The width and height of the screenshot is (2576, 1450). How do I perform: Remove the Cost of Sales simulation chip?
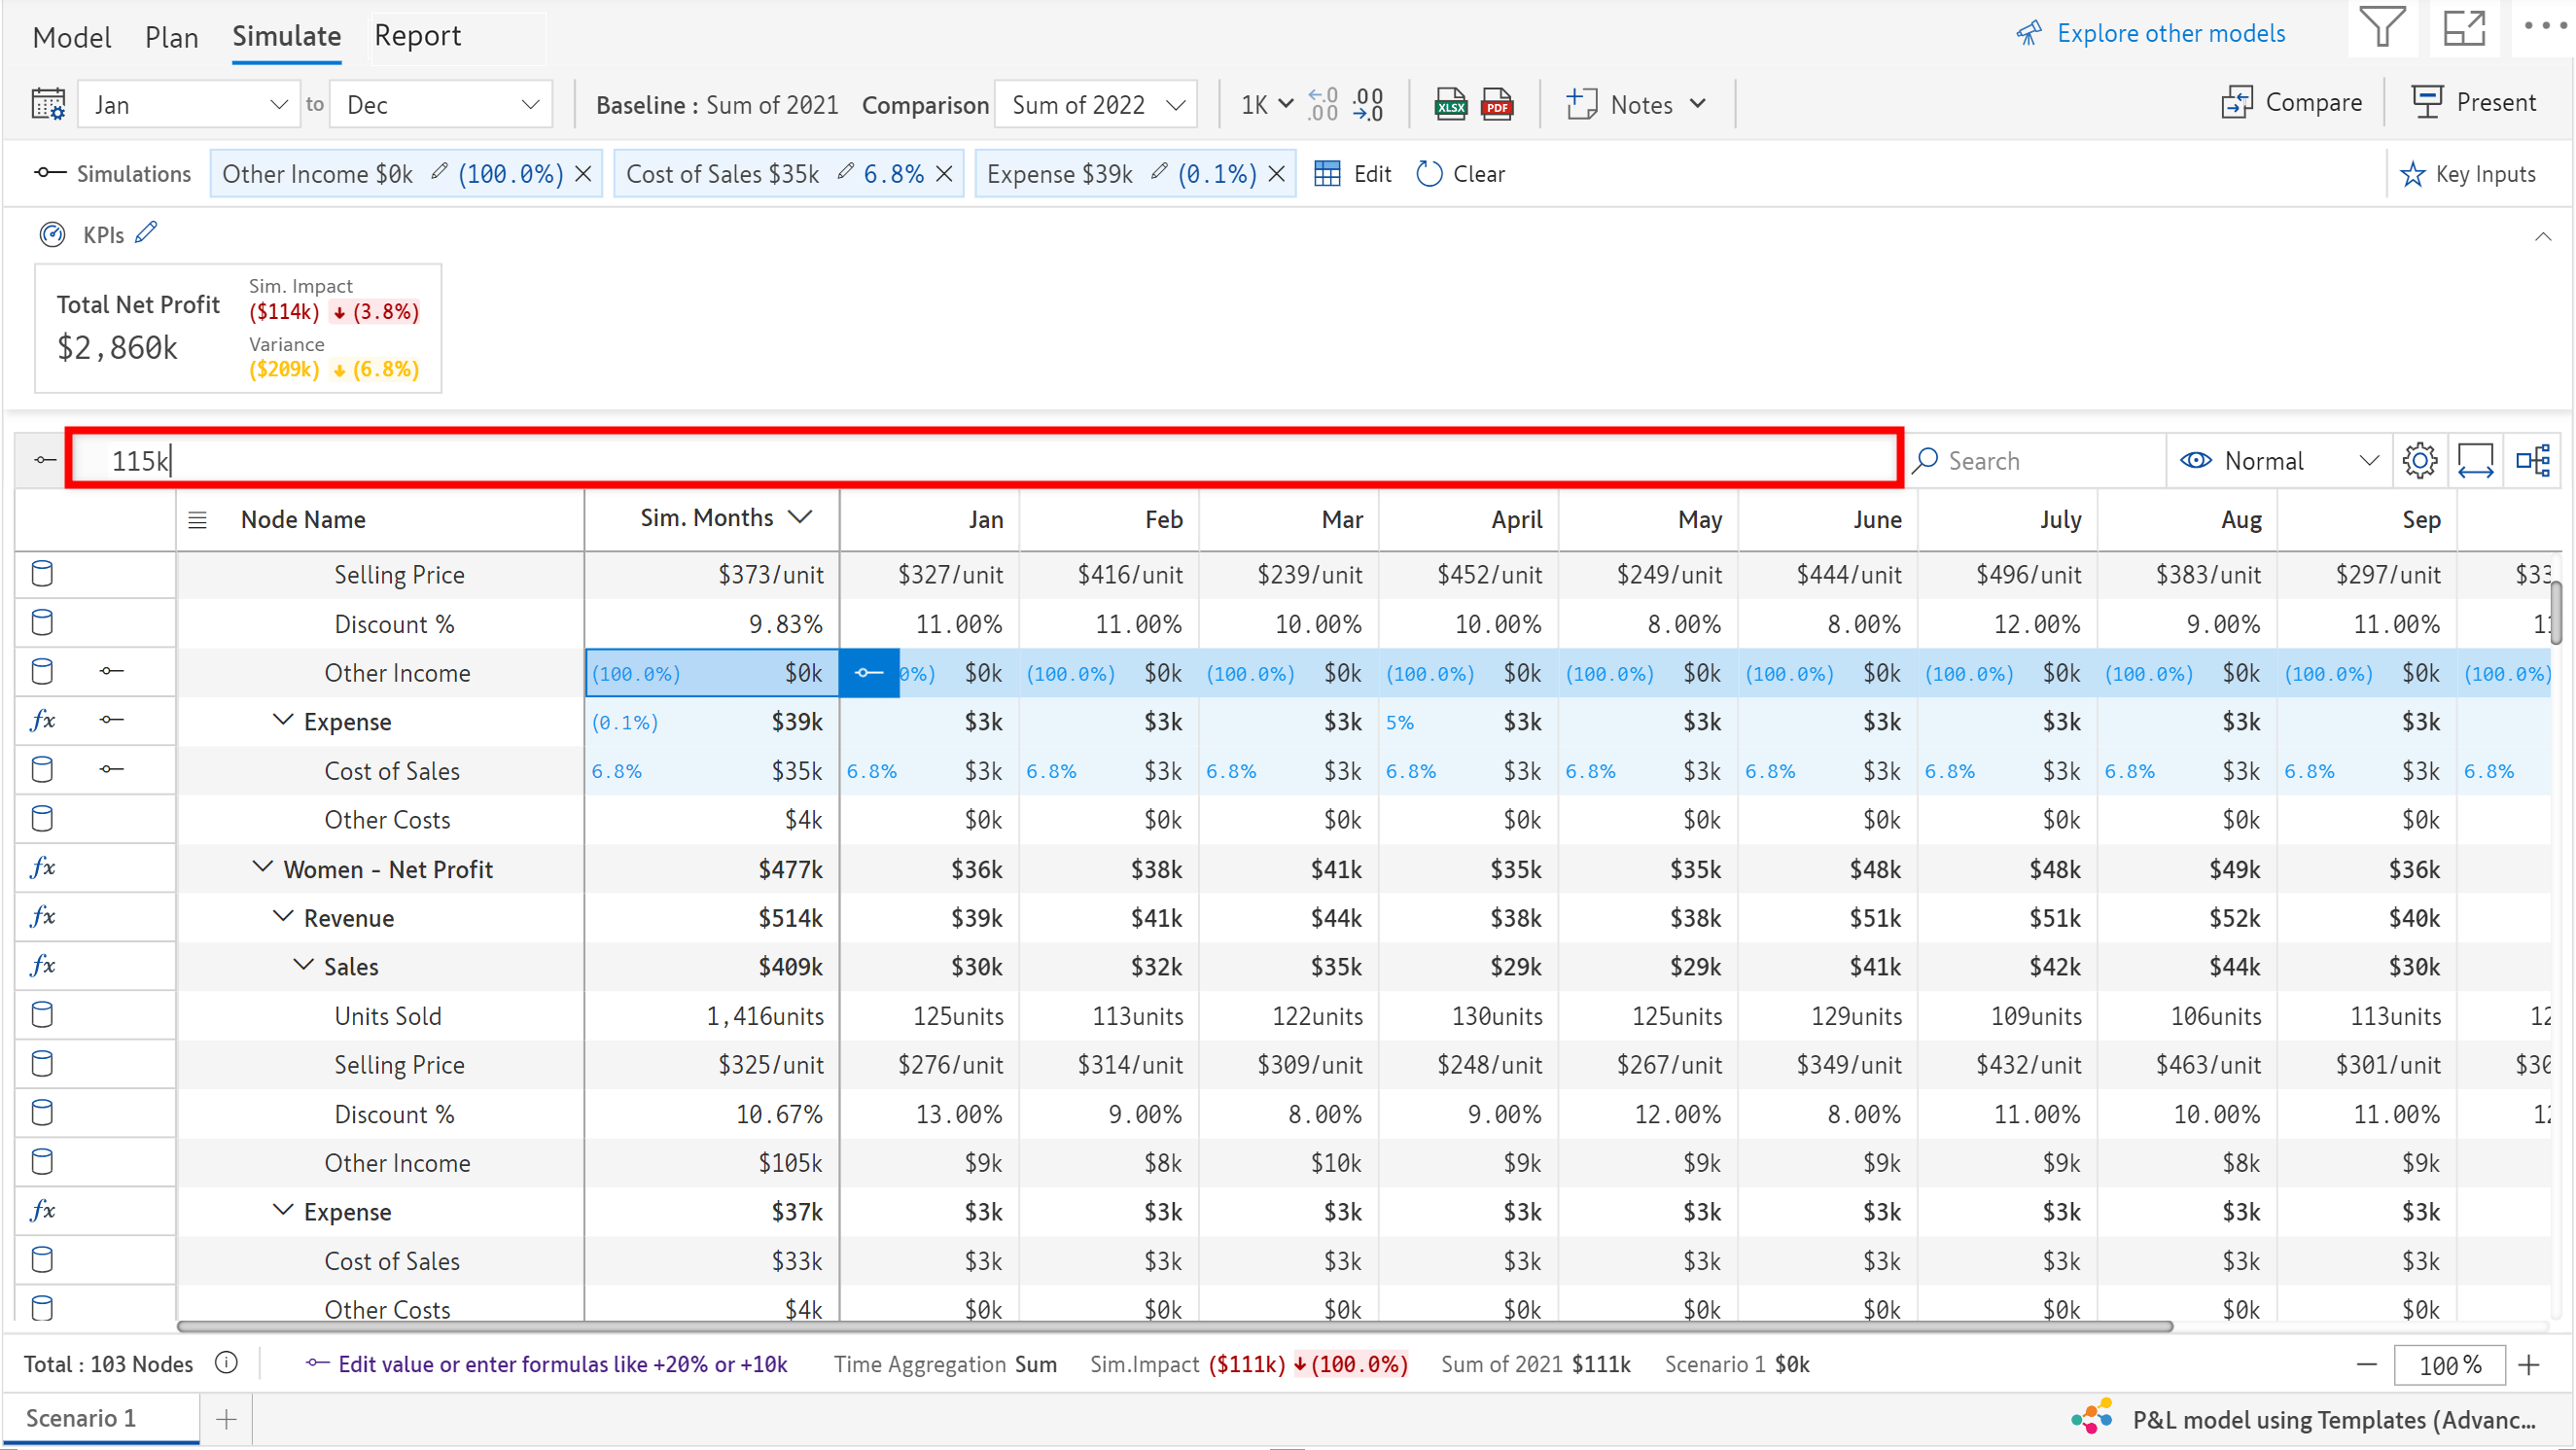944,174
